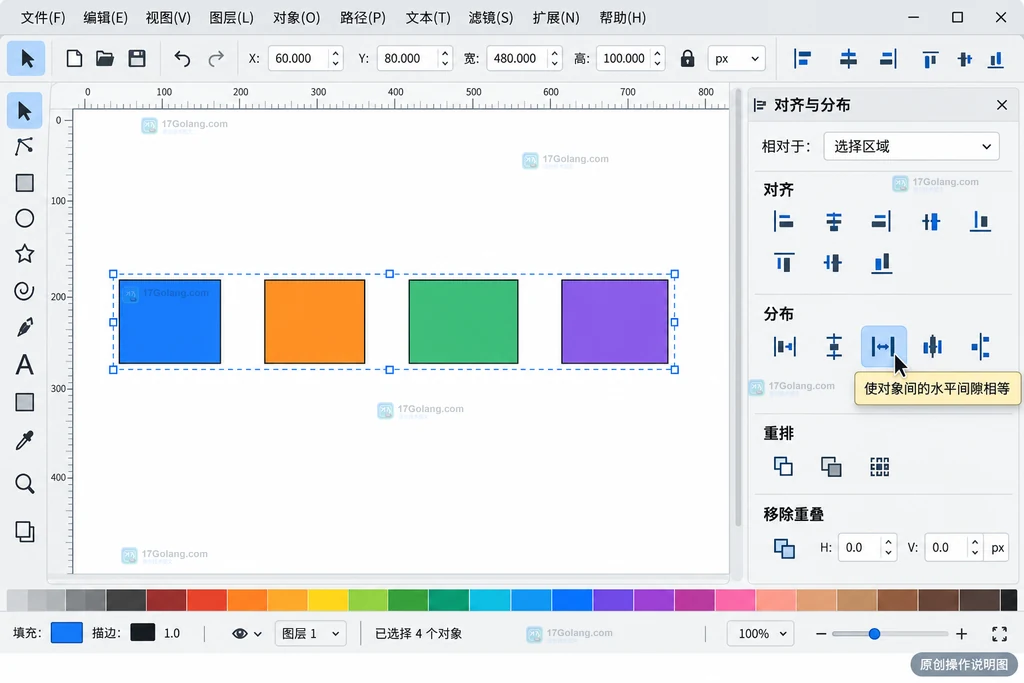
Task: Select the green rectangle on canvas
Action: (x=463, y=322)
